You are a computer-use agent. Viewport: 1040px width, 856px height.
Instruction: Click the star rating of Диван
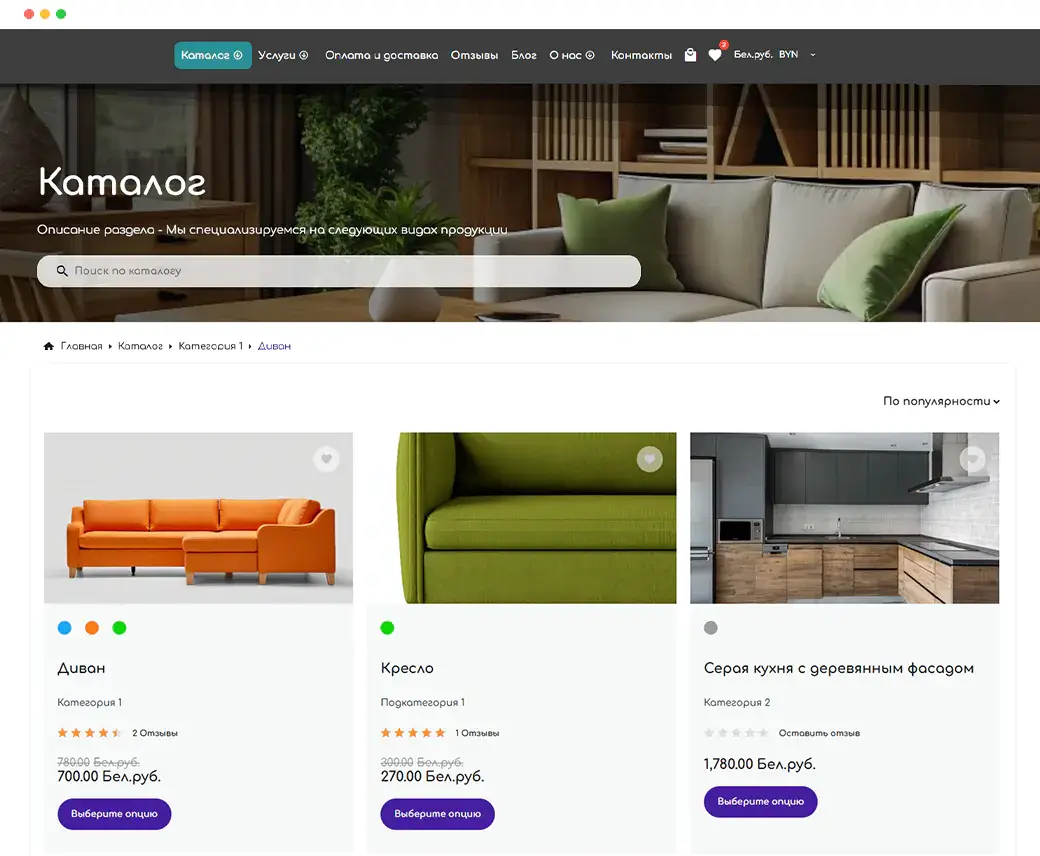(x=90, y=733)
